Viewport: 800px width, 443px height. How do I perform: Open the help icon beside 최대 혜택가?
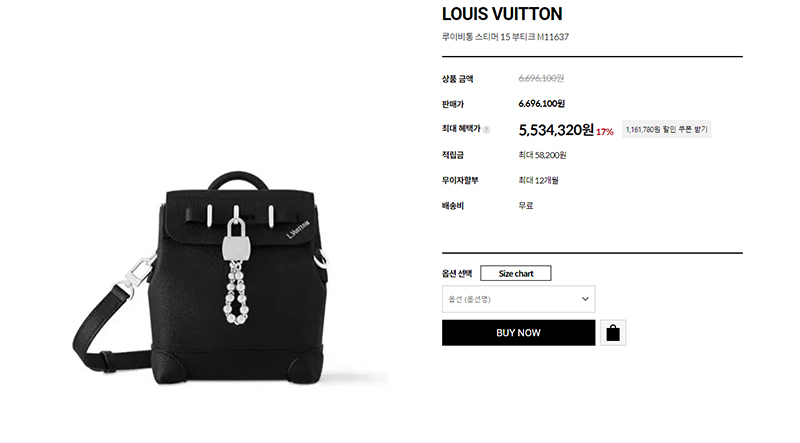coord(486,130)
